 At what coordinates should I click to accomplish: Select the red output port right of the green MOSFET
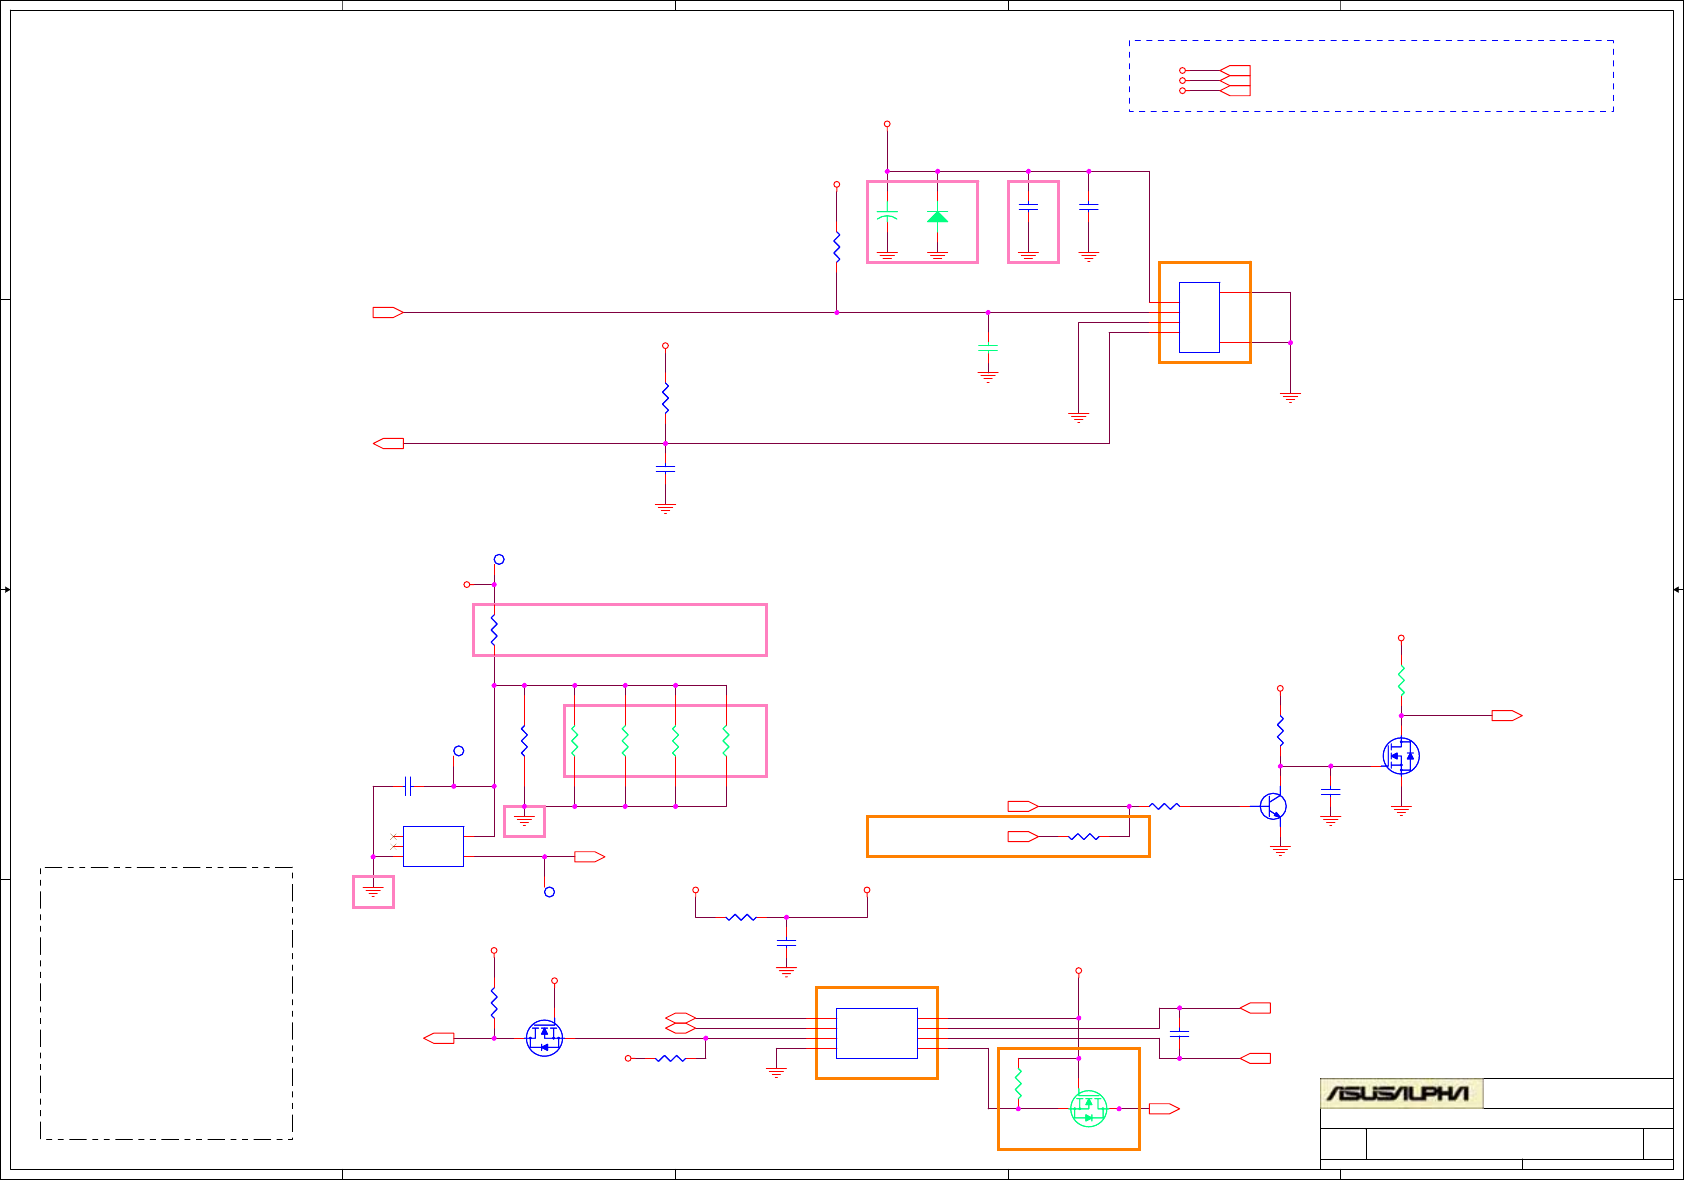pyautogui.click(x=1164, y=1108)
